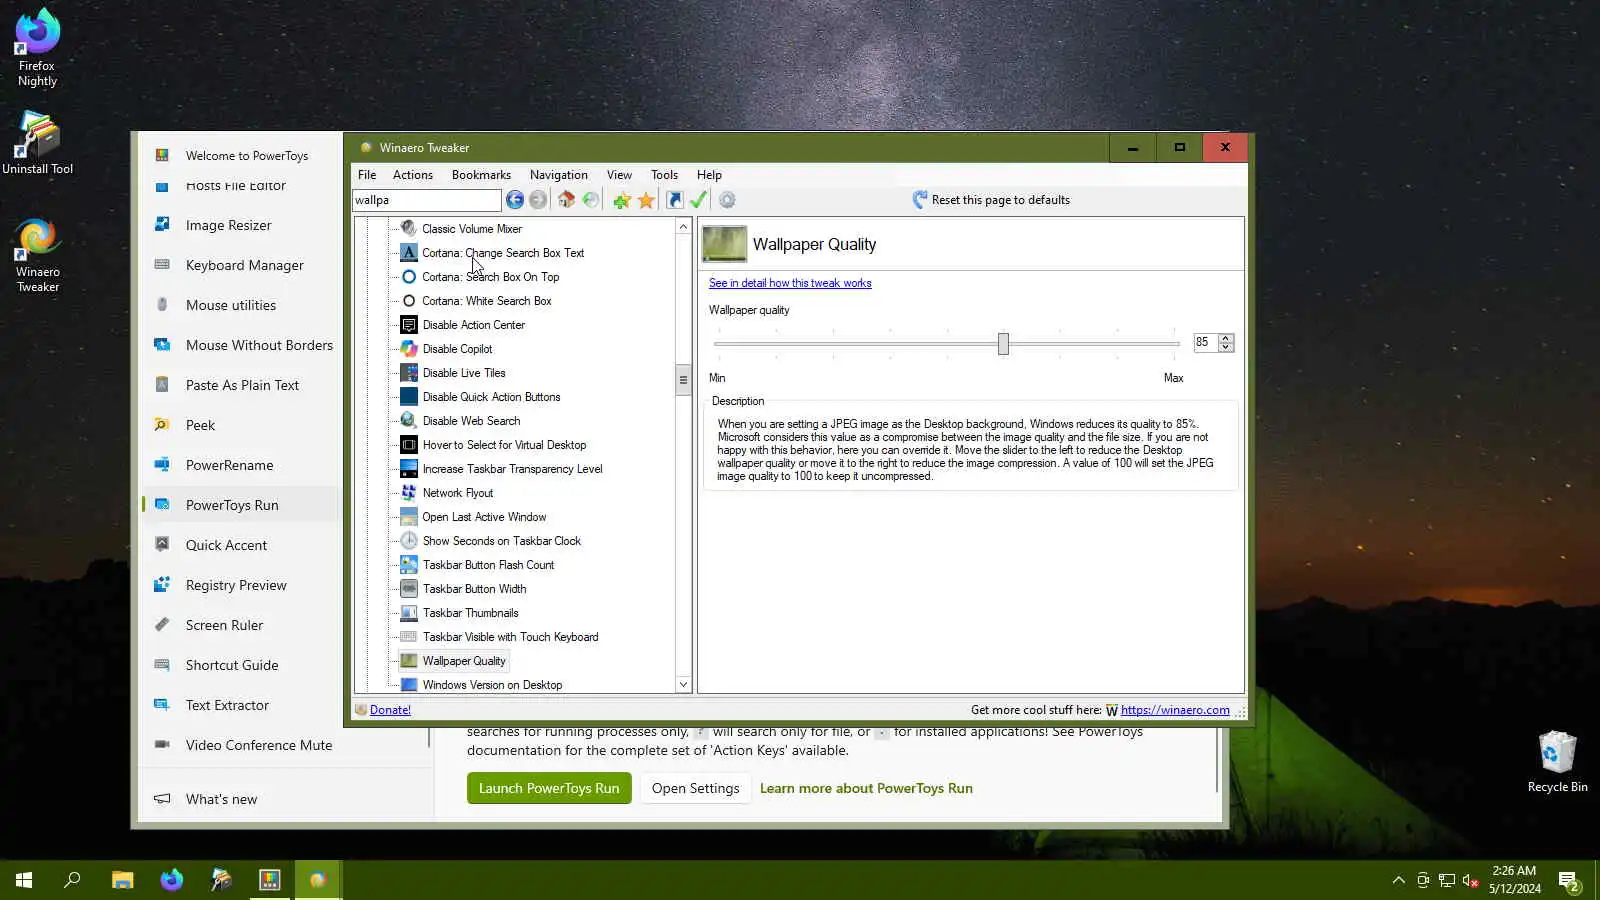Click the Disable Copilot colorful icon

pos(409,349)
